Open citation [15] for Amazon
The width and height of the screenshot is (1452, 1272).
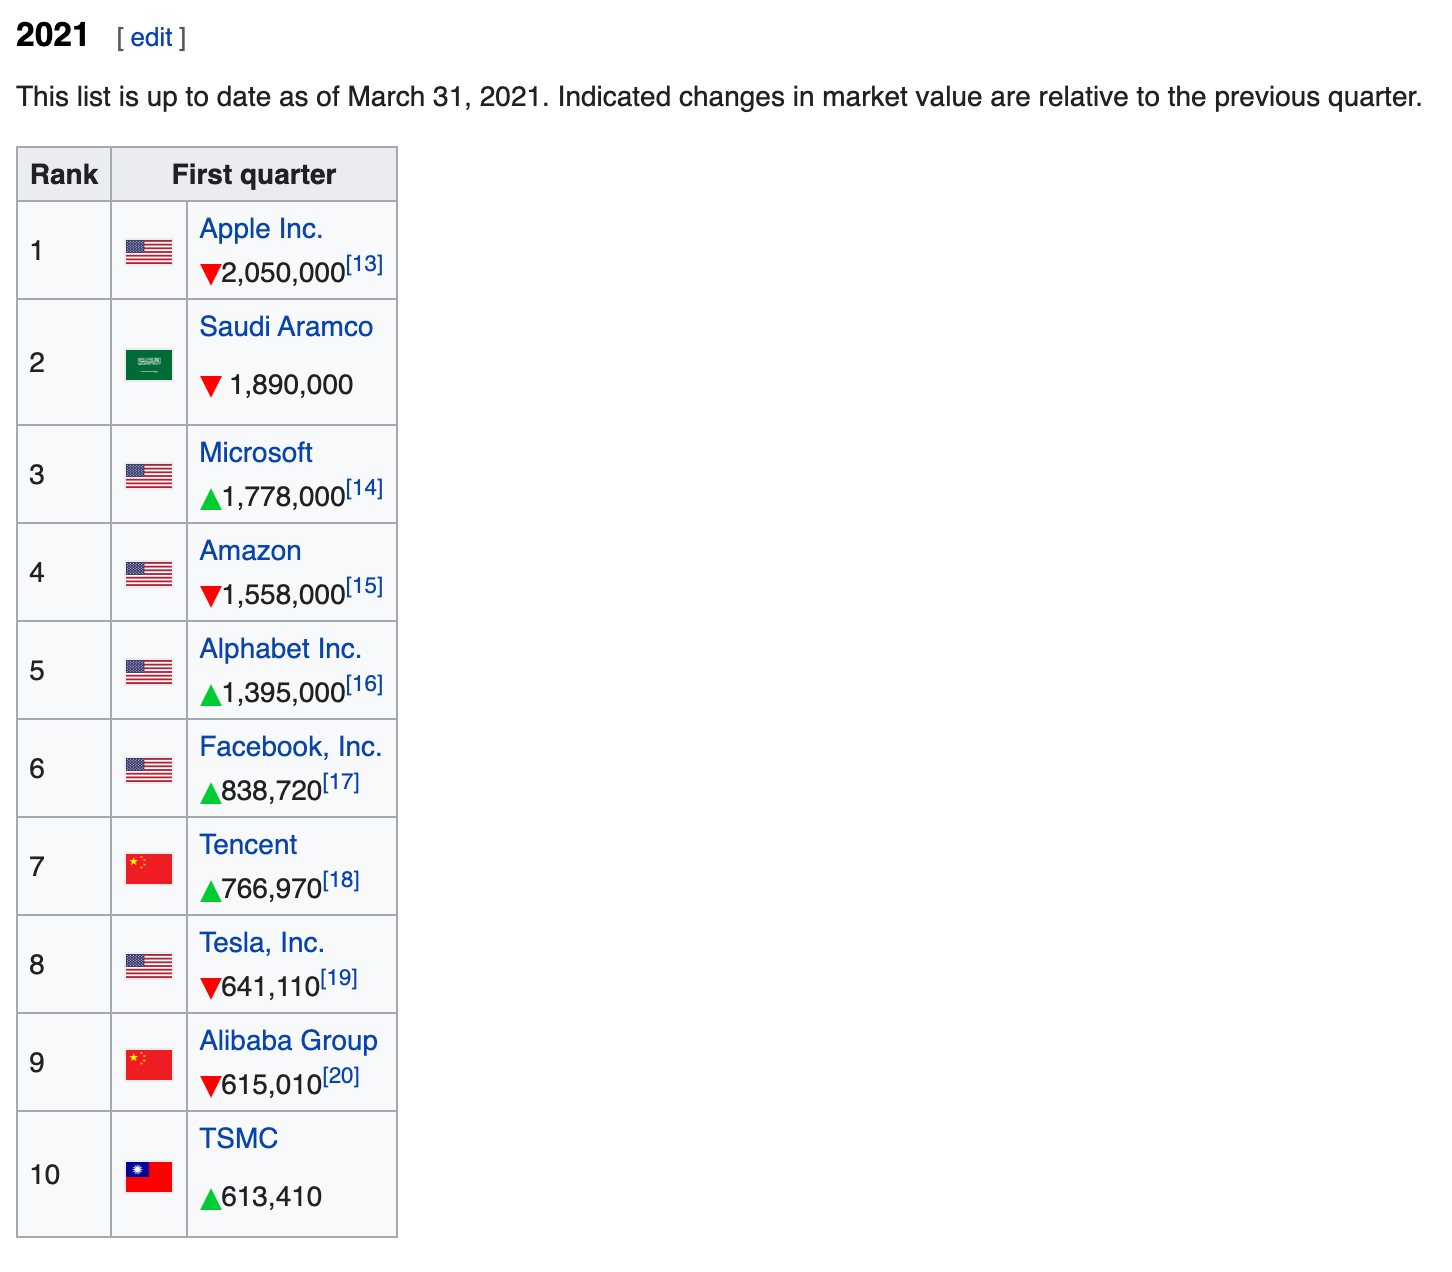364,586
